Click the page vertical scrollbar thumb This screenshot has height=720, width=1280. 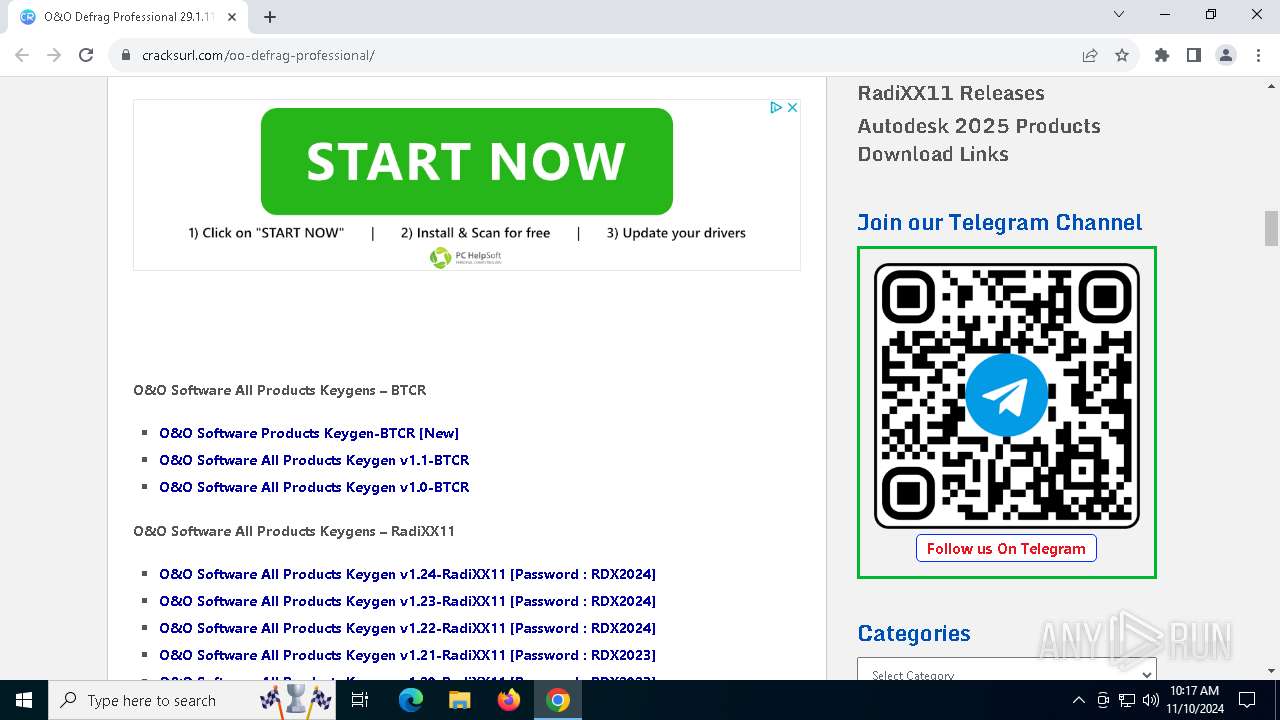tap(1271, 228)
